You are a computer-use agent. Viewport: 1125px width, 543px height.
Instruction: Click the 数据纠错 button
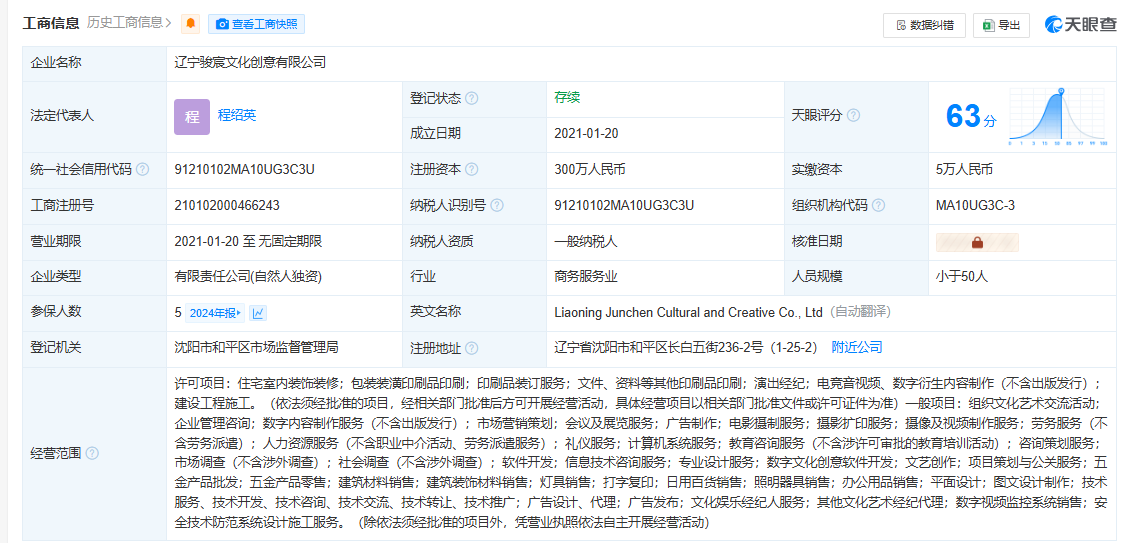(x=924, y=25)
